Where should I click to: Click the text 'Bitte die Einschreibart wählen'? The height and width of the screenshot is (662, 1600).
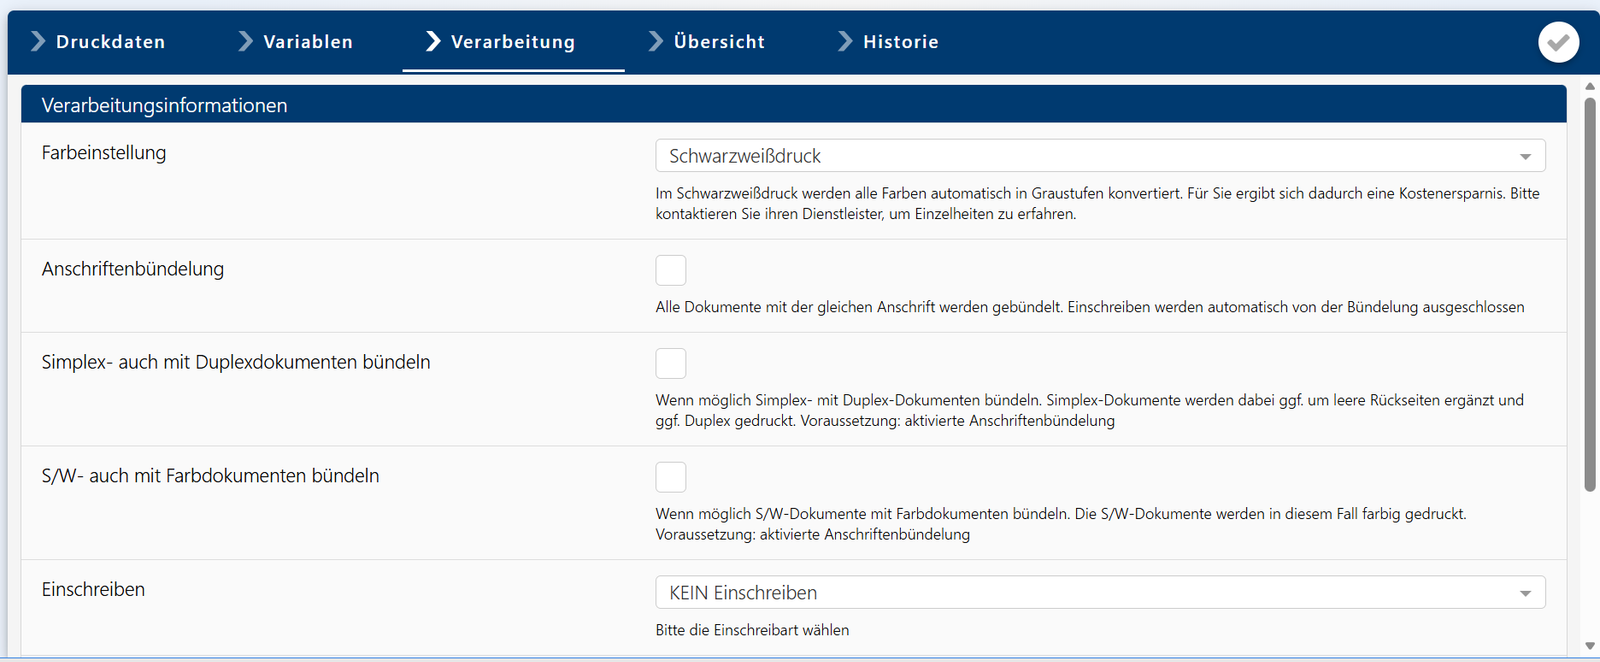(752, 630)
